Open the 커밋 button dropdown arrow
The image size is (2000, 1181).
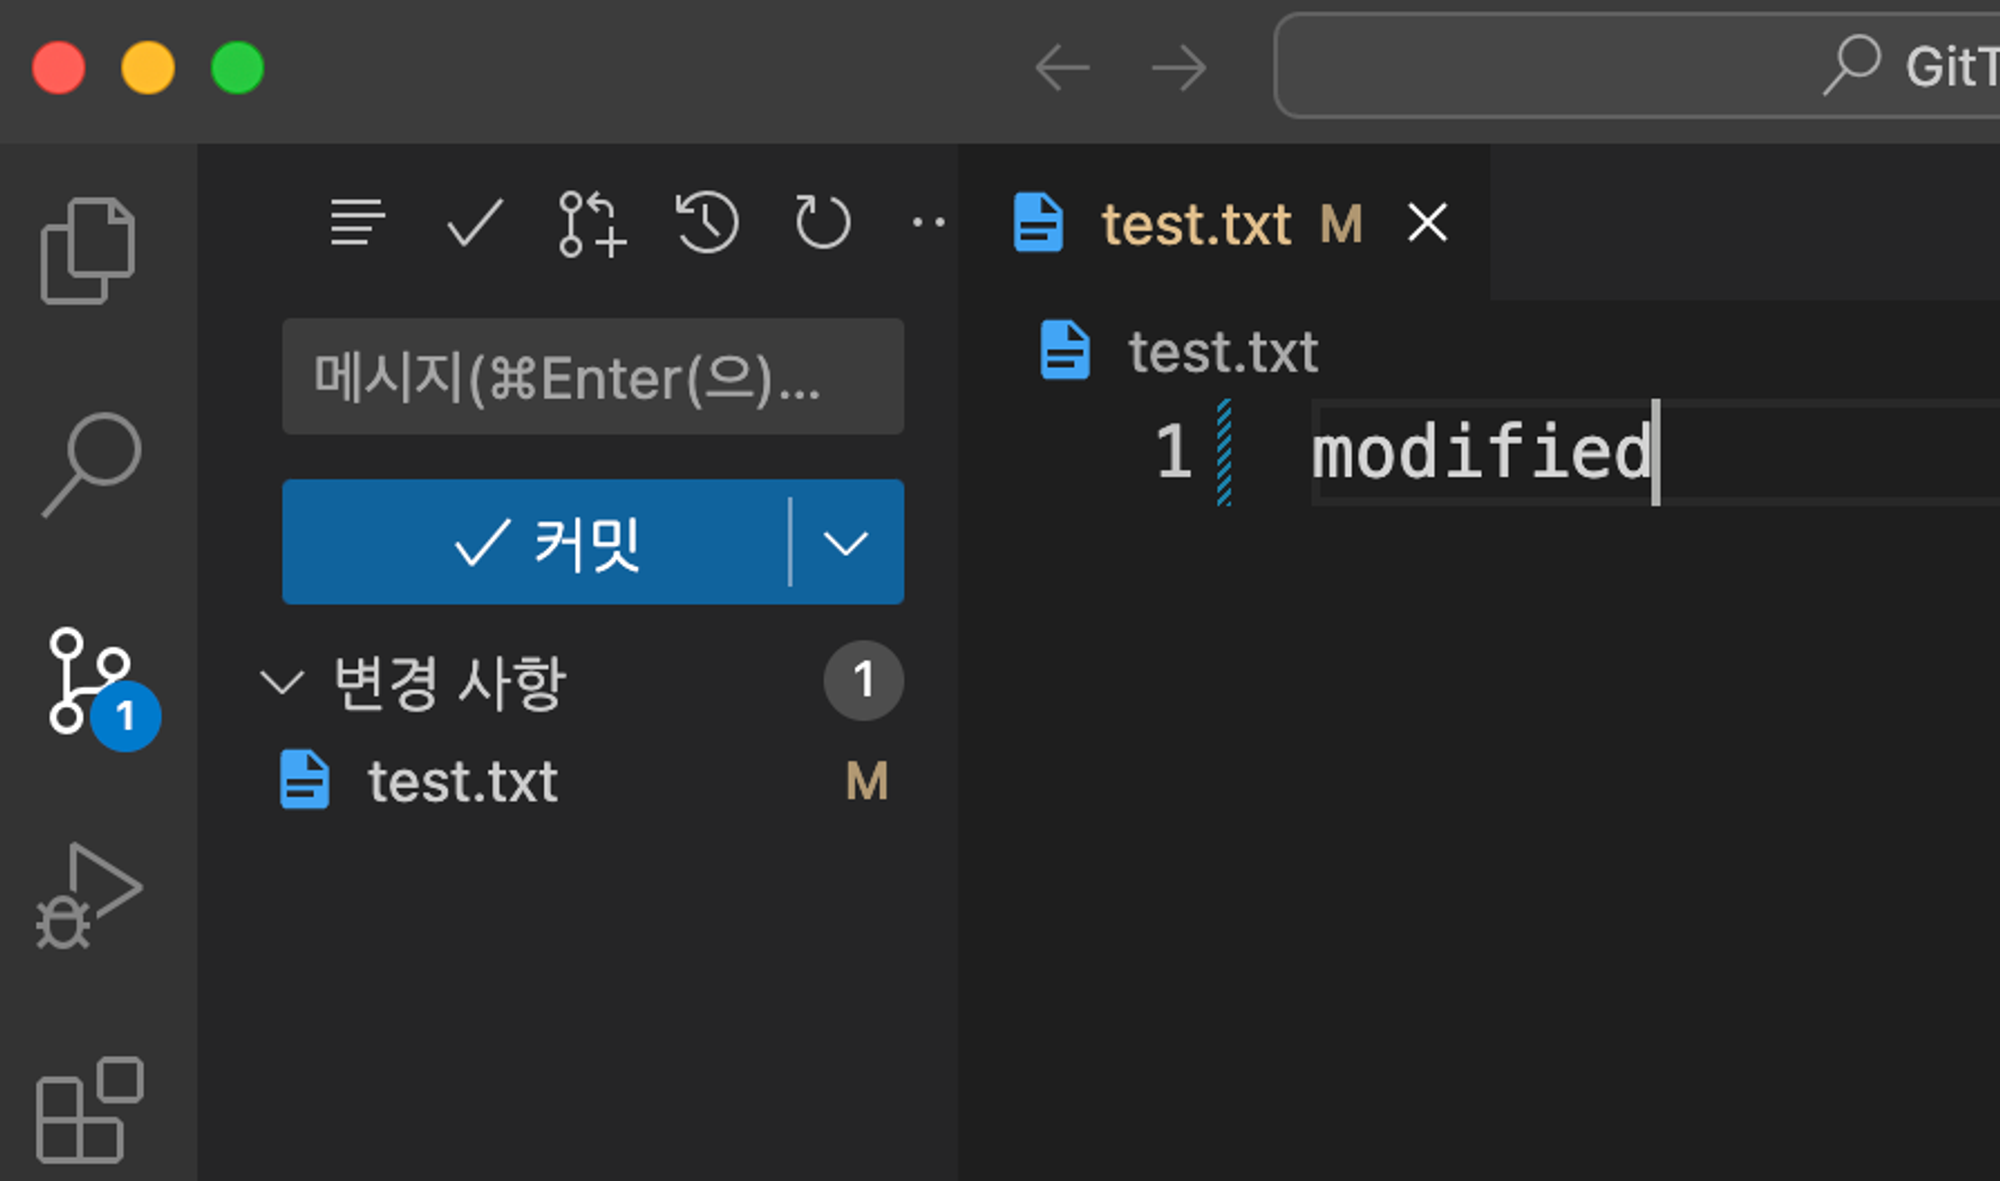point(845,543)
